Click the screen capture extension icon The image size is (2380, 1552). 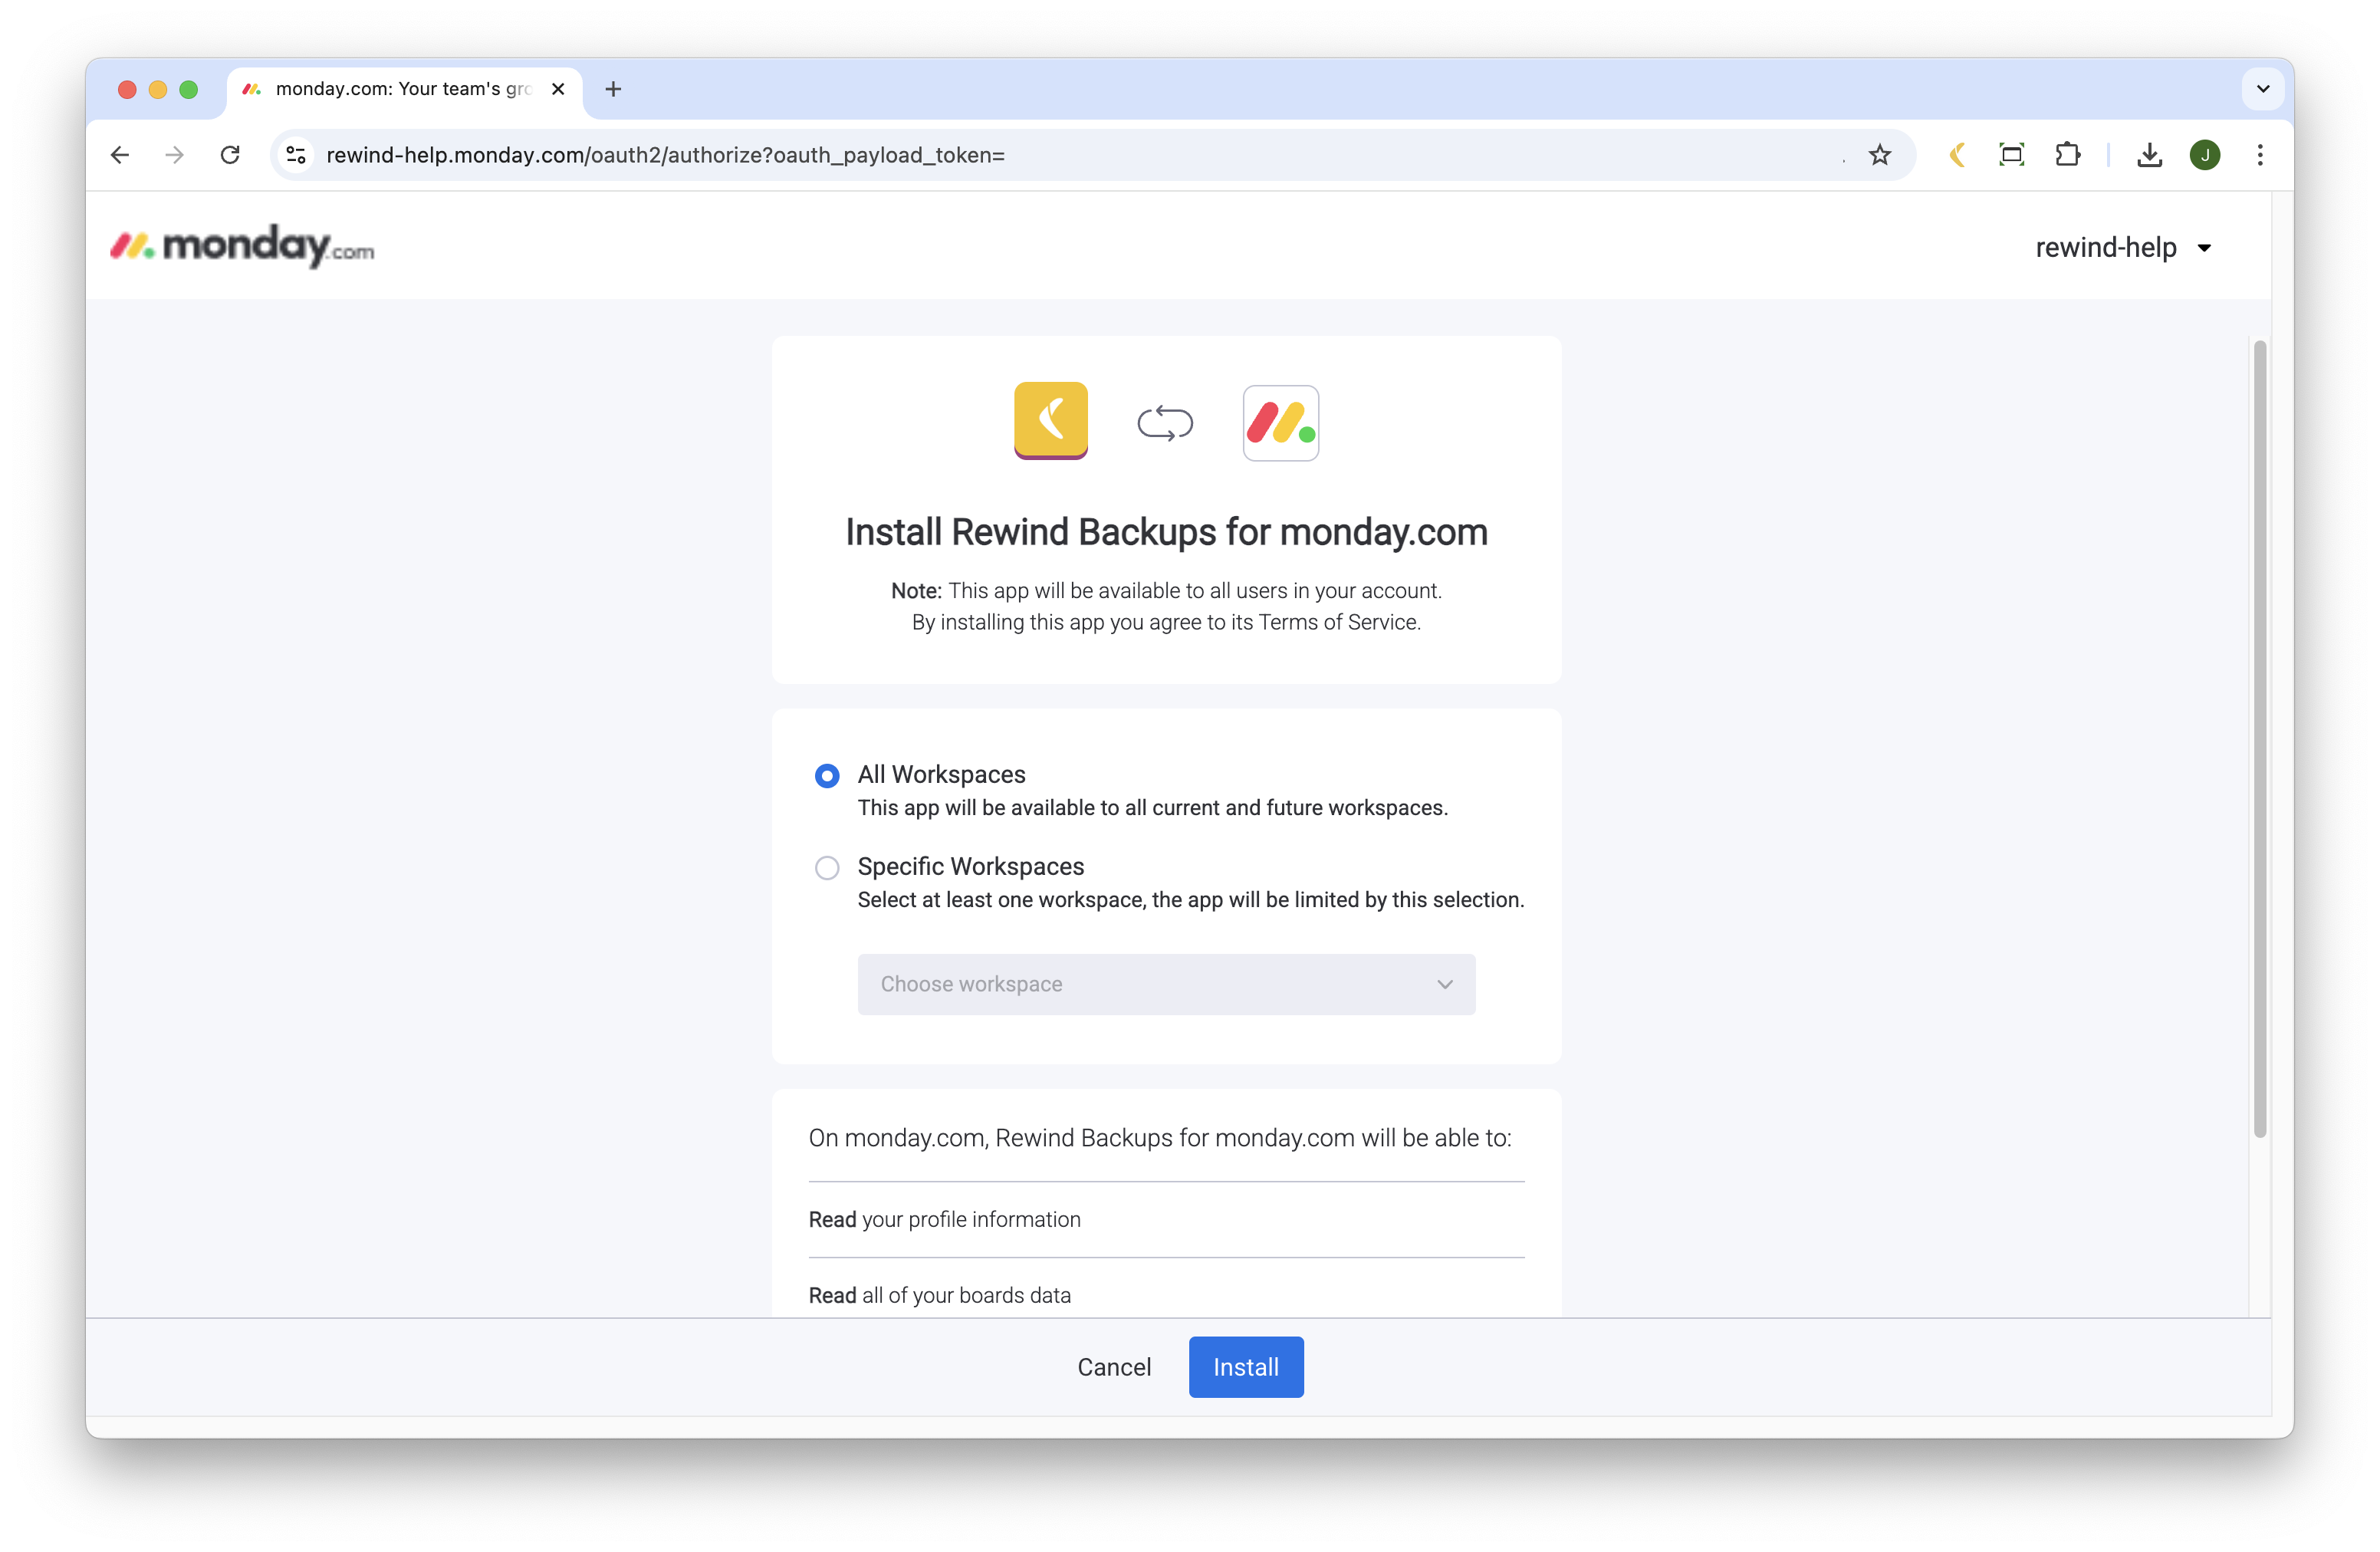point(2011,155)
